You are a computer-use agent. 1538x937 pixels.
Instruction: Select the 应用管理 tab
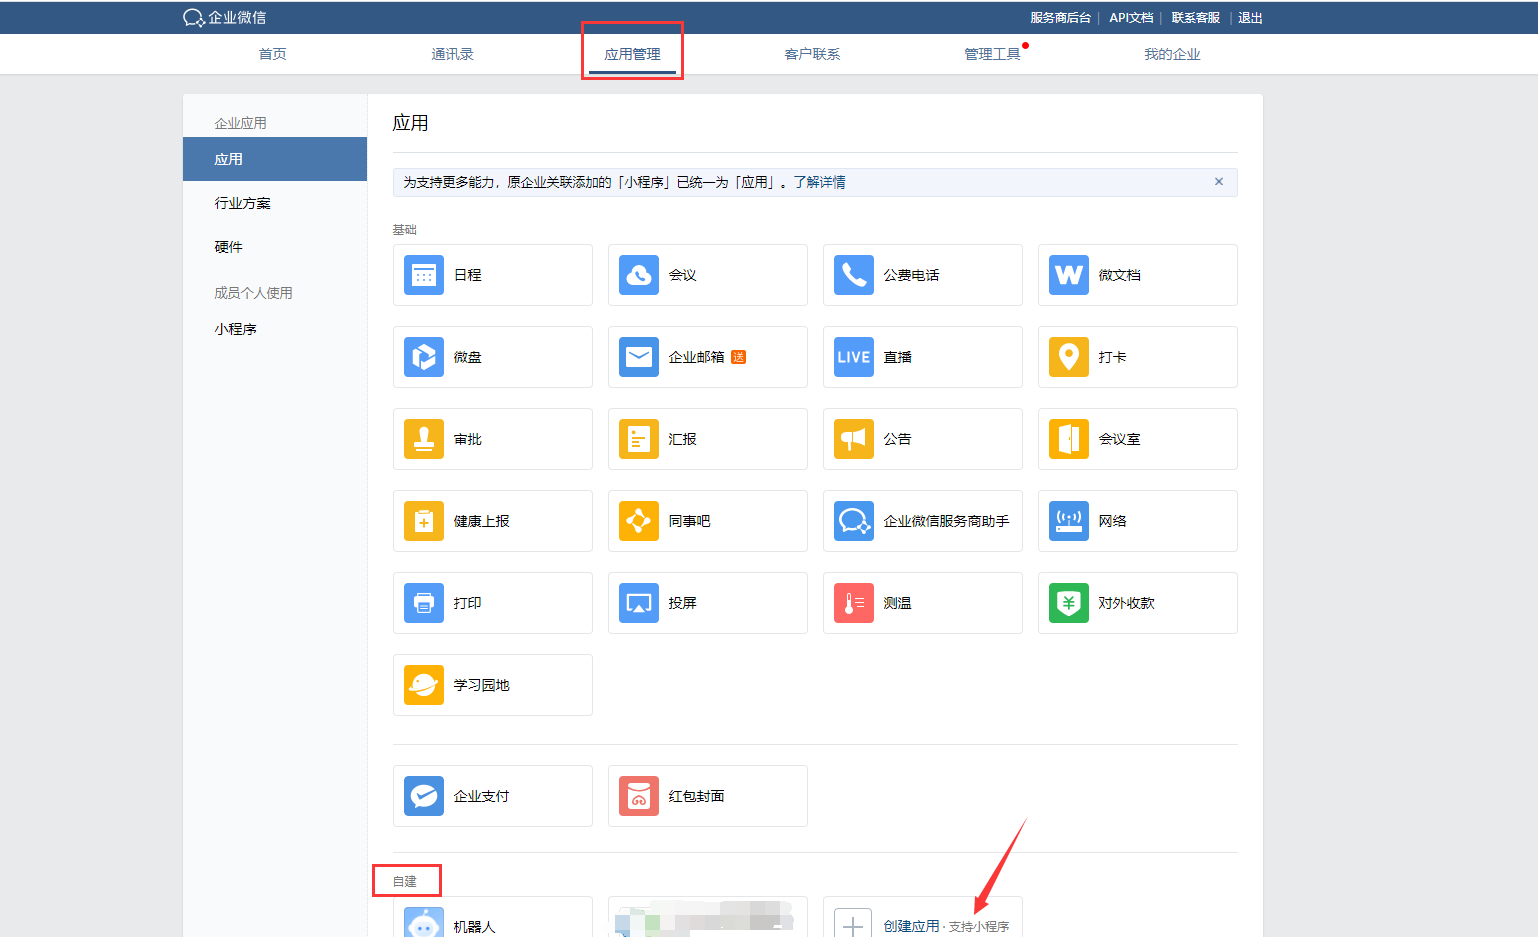click(633, 54)
